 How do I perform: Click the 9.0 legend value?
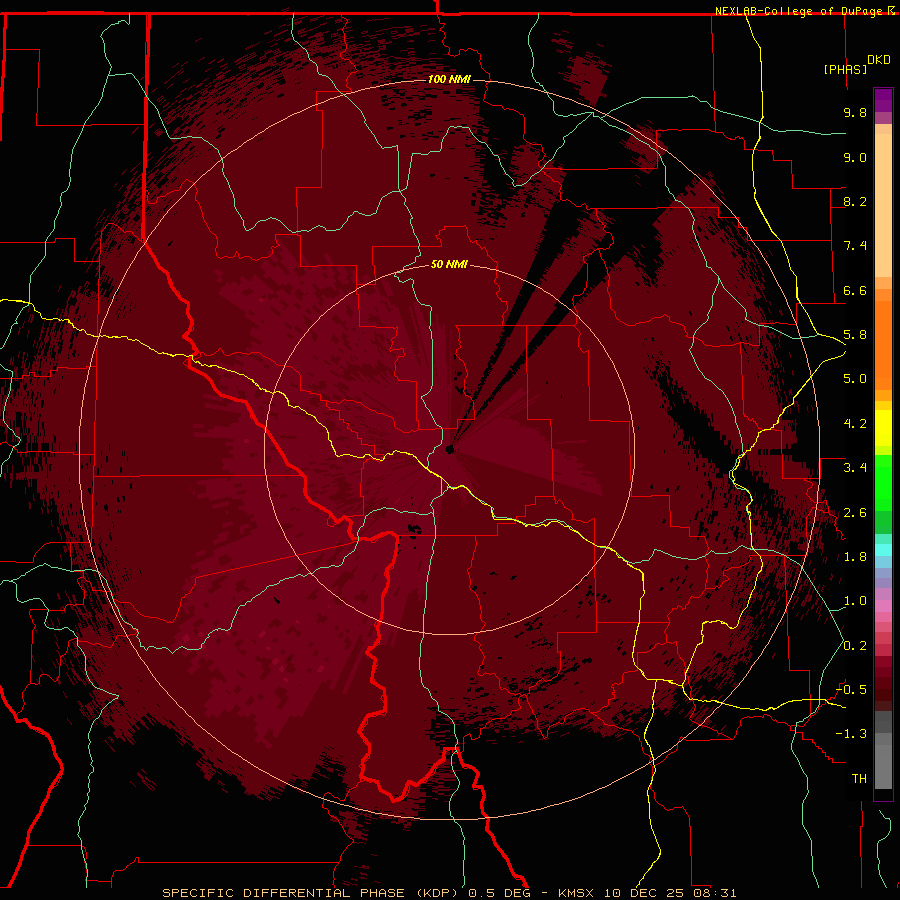click(855, 157)
